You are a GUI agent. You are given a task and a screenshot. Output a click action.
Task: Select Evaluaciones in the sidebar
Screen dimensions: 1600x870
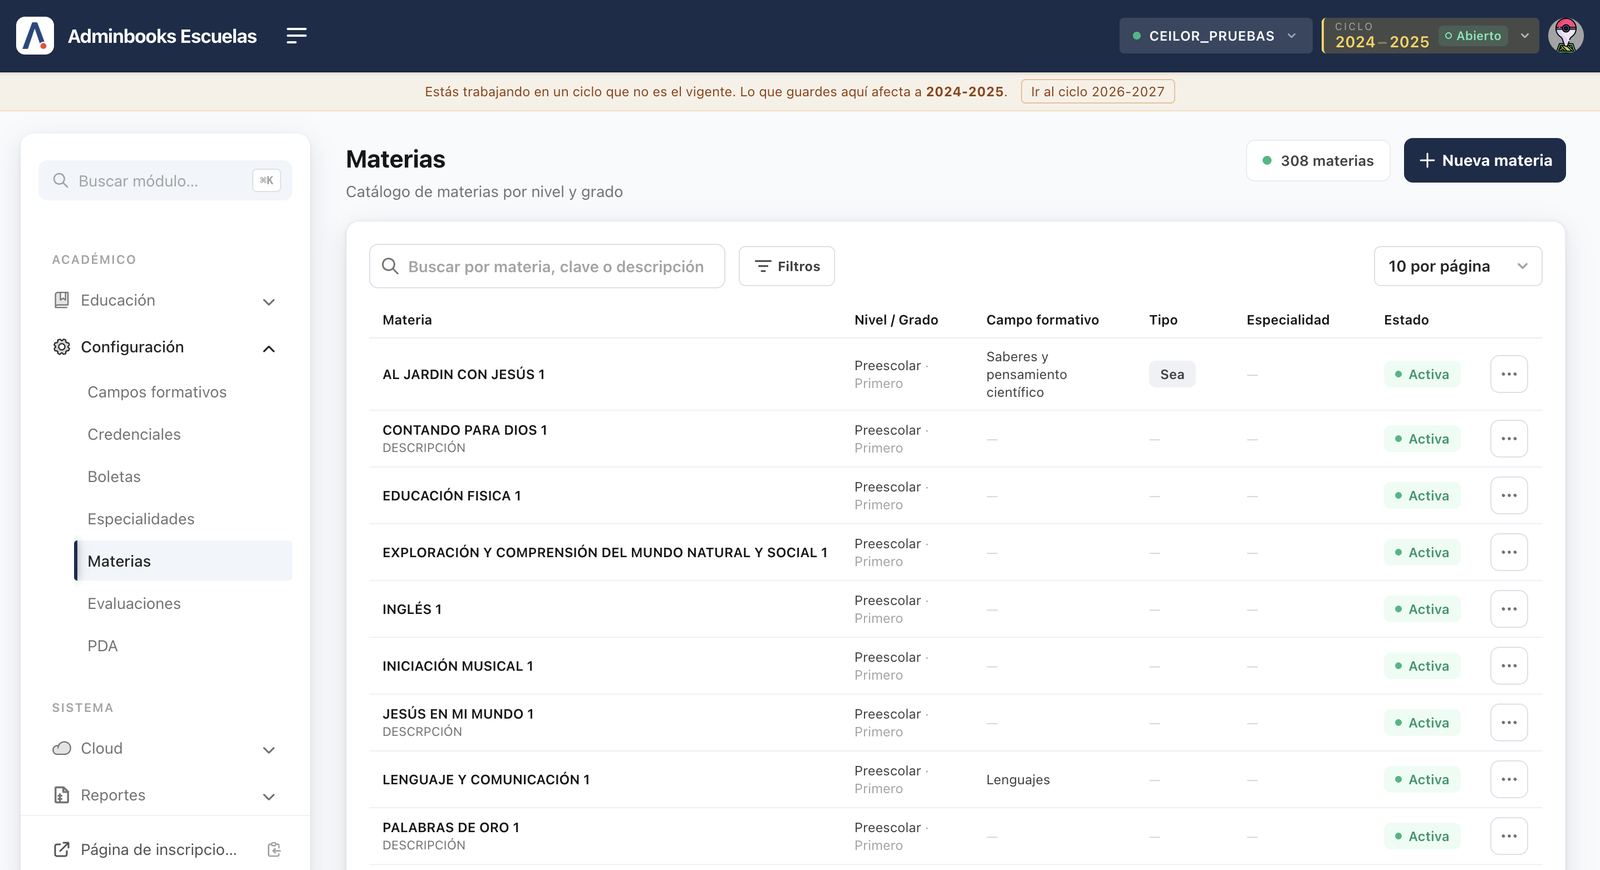click(134, 604)
